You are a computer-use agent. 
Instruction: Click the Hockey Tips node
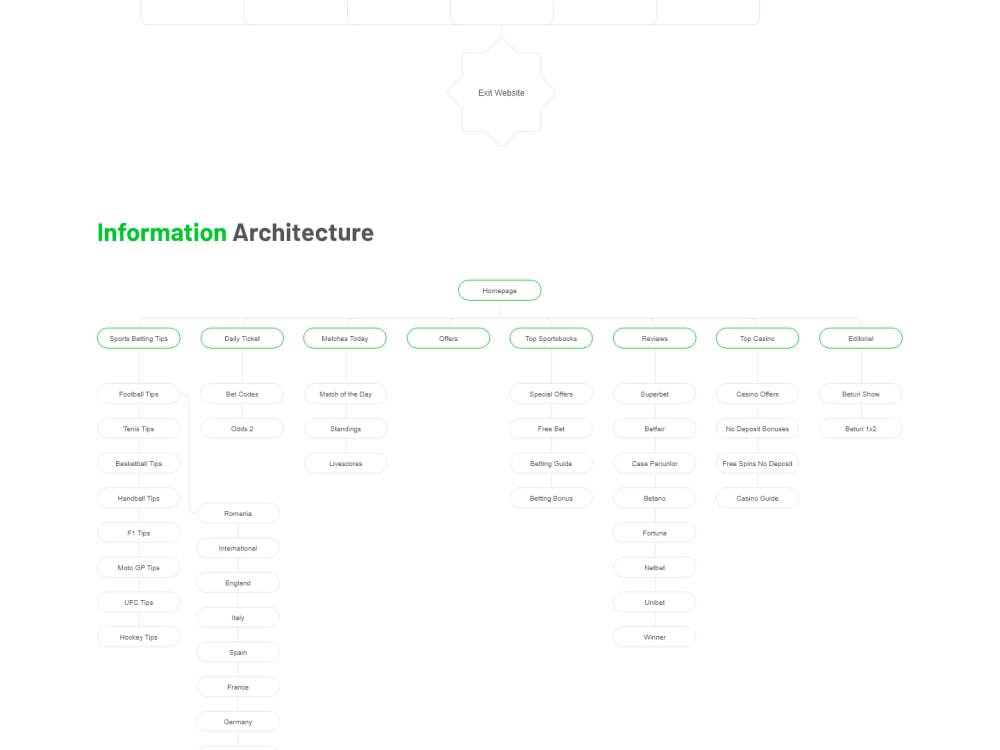coord(138,637)
